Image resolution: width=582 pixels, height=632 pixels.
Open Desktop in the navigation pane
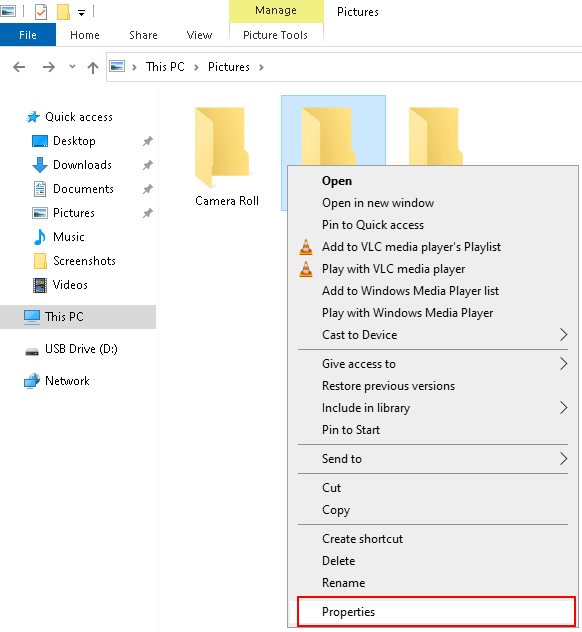(x=64, y=141)
